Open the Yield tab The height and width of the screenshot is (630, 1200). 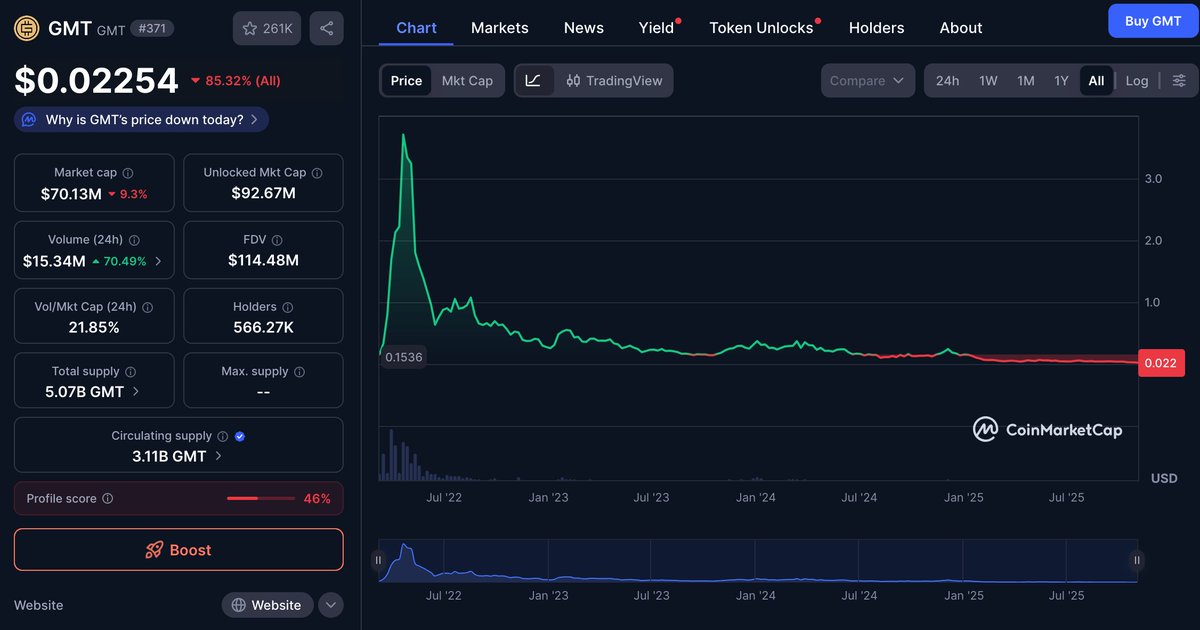point(657,28)
